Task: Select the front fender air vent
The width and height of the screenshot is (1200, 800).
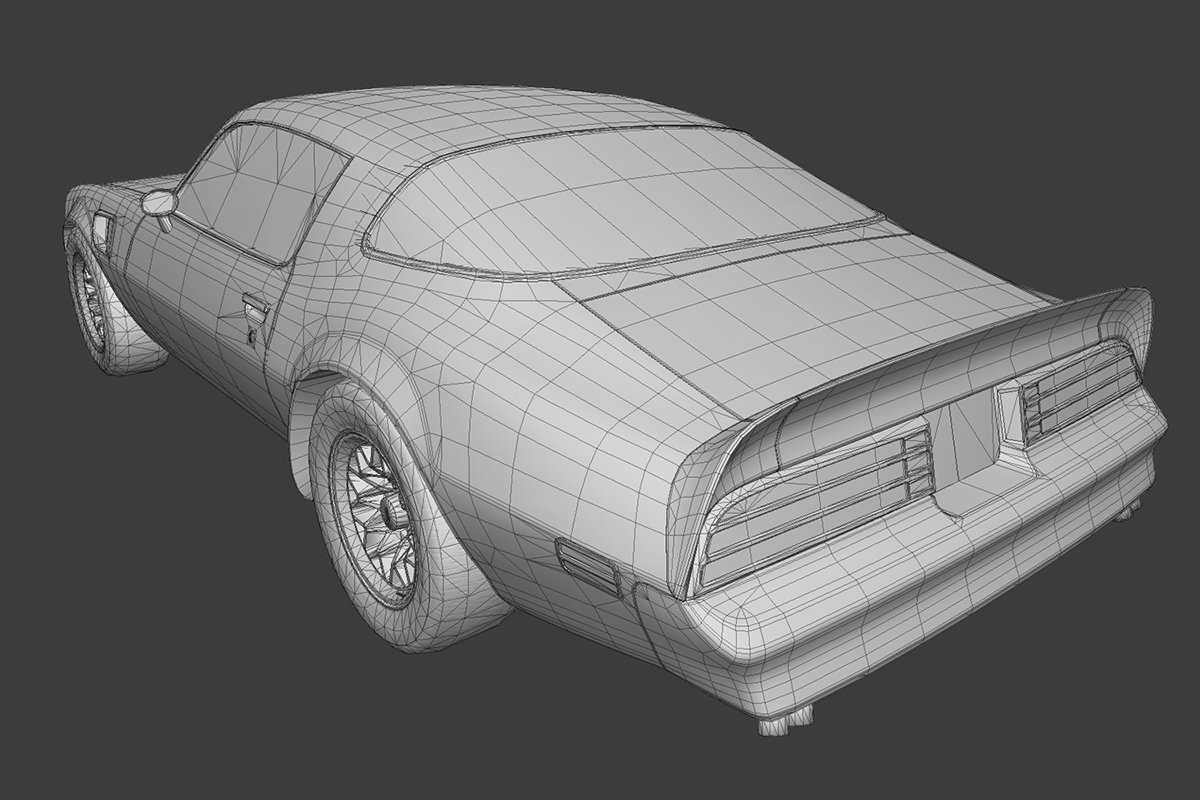Action: click(x=101, y=229)
